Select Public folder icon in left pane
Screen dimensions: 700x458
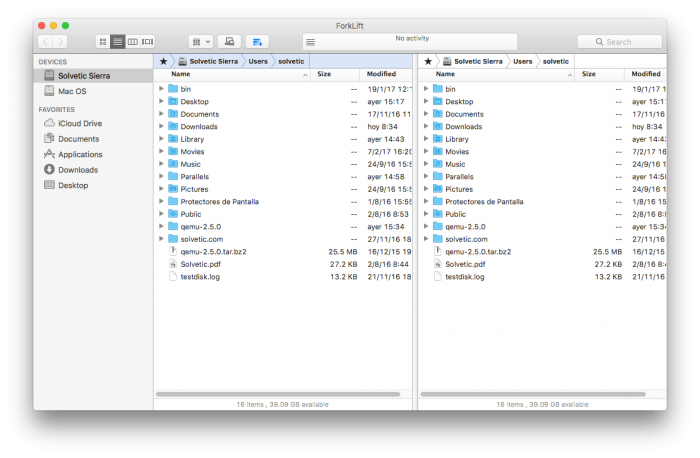point(173,214)
